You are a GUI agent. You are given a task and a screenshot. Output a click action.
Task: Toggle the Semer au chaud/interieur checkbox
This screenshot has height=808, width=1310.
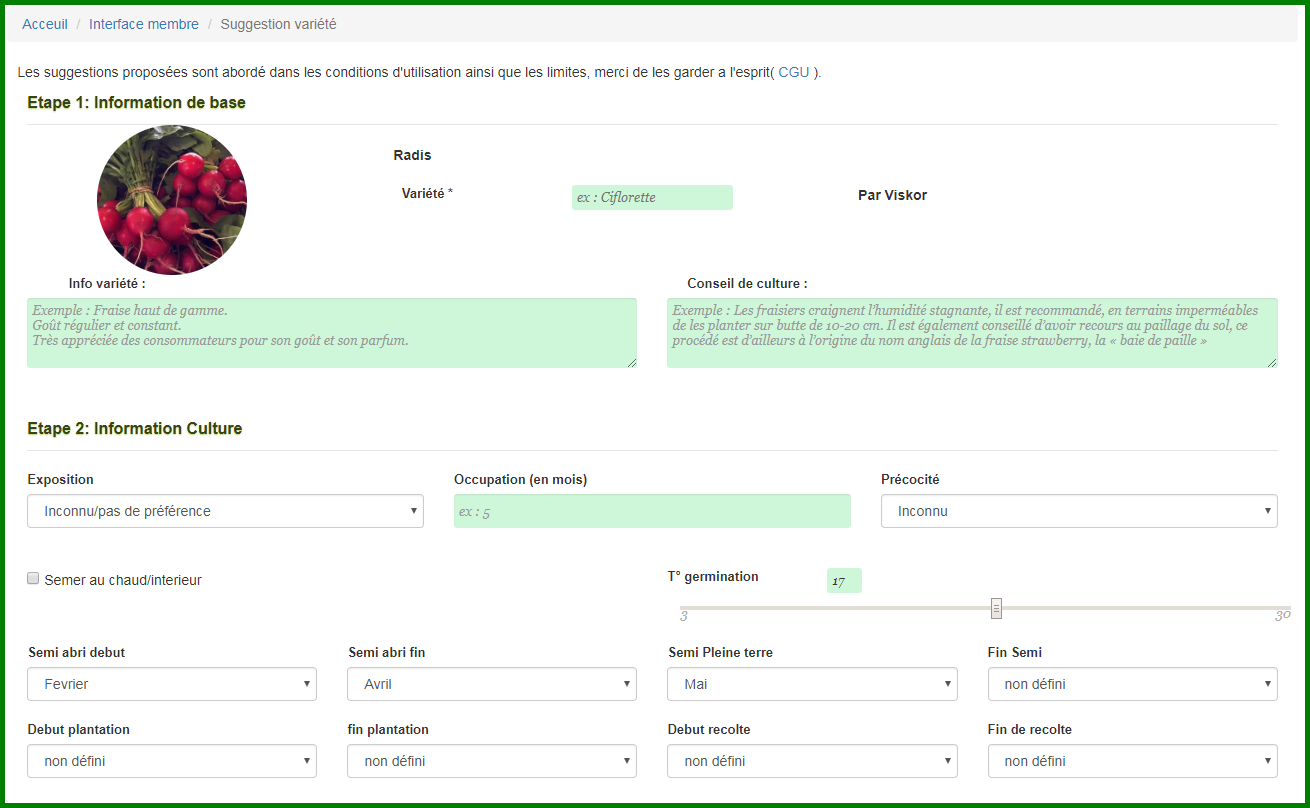pos(34,579)
